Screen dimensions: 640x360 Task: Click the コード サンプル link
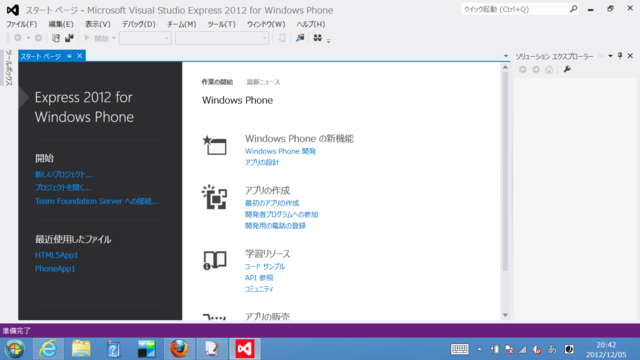[x=265, y=266]
